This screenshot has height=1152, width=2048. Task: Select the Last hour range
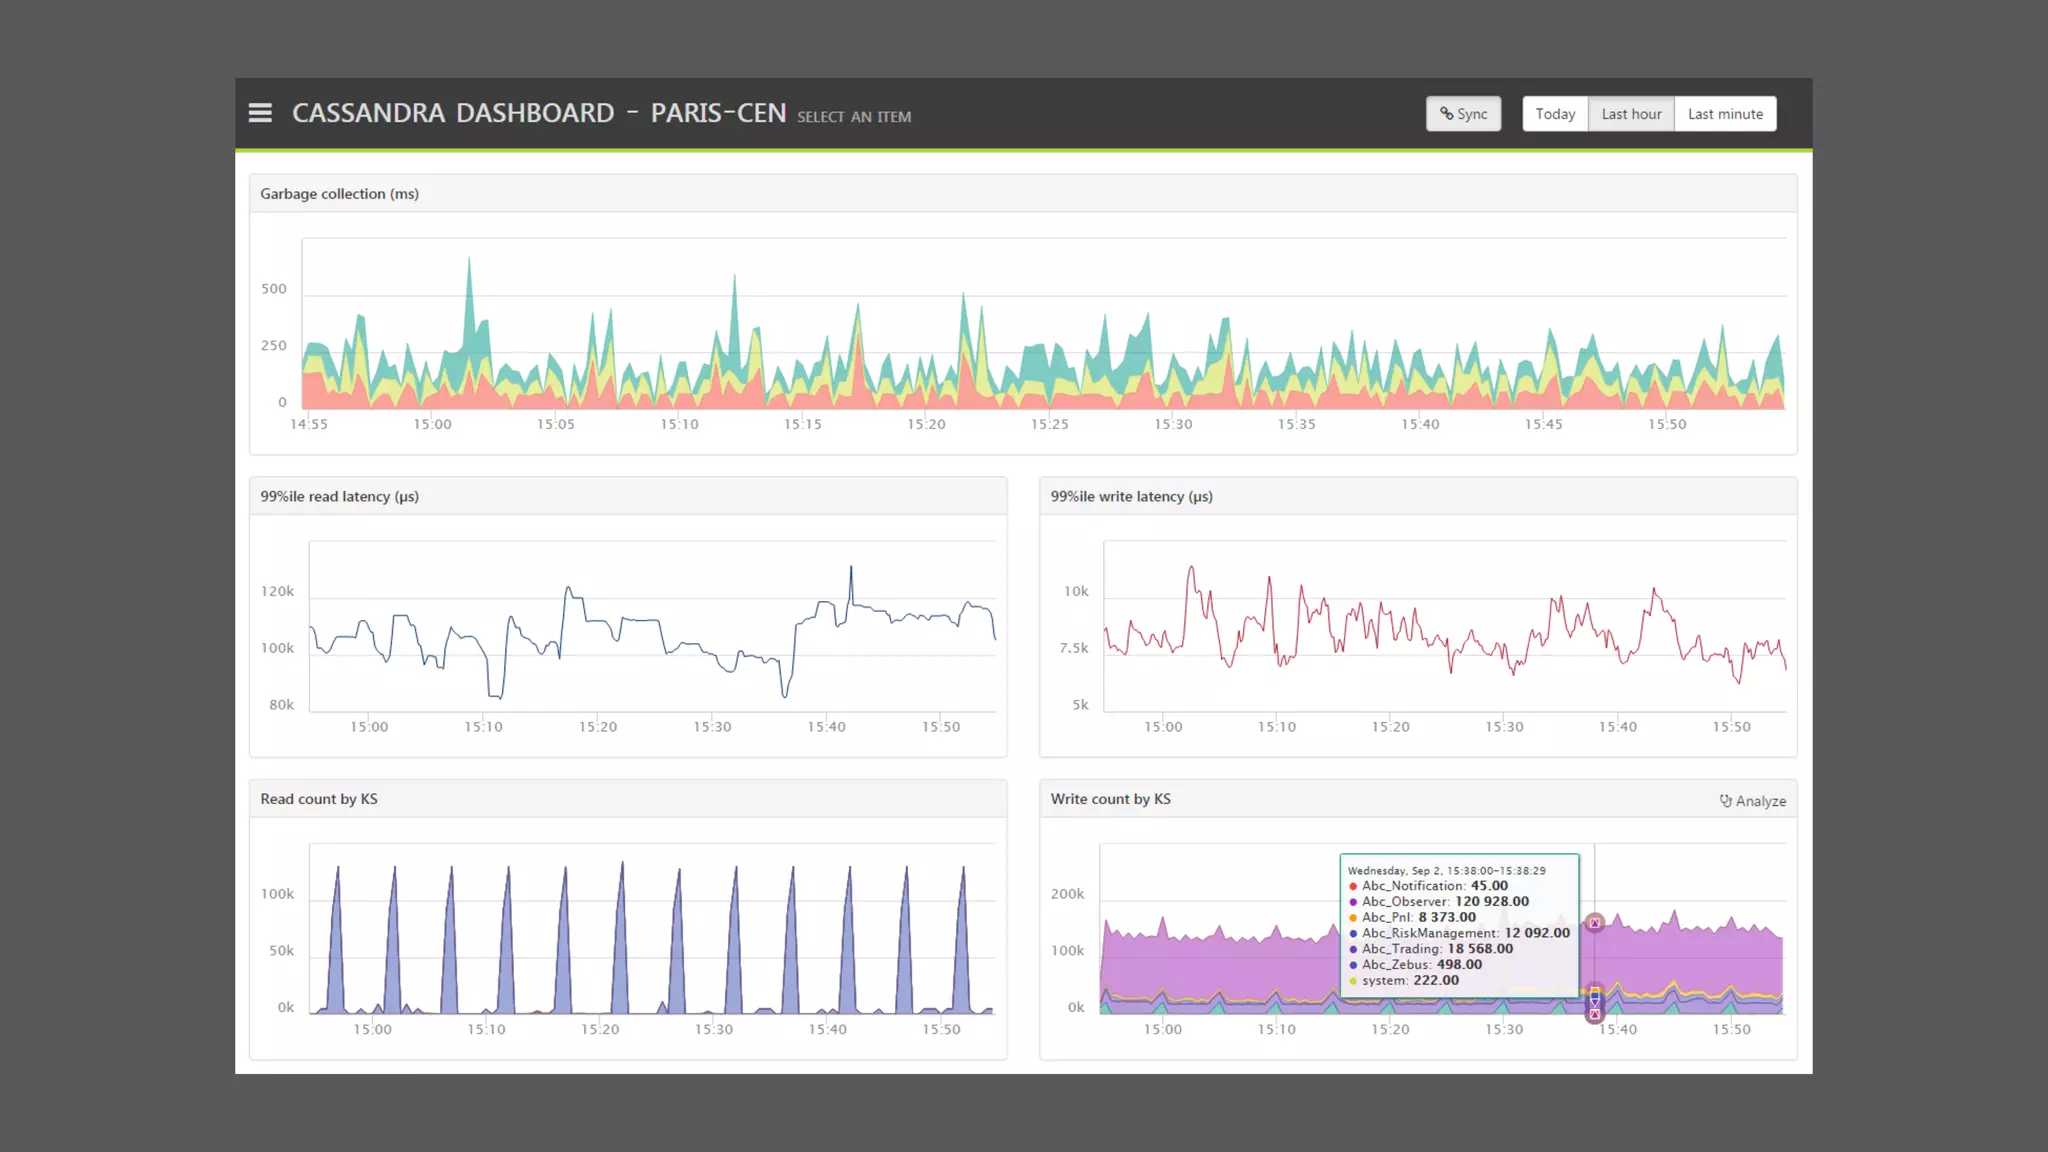(x=1631, y=114)
